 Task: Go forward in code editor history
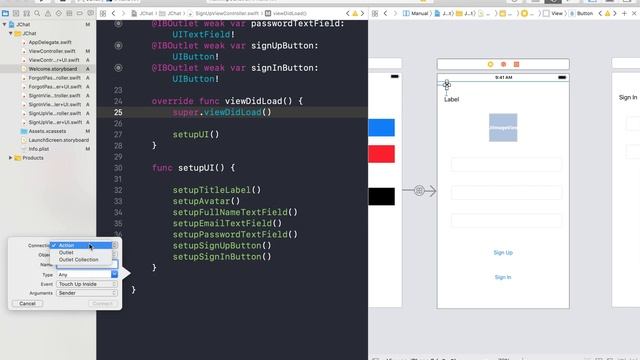click(x=123, y=13)
